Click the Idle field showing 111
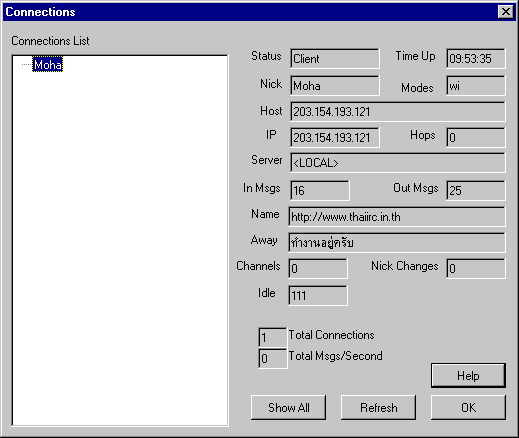Viewport: 519px width, 438px height. [x=318, y=295]
